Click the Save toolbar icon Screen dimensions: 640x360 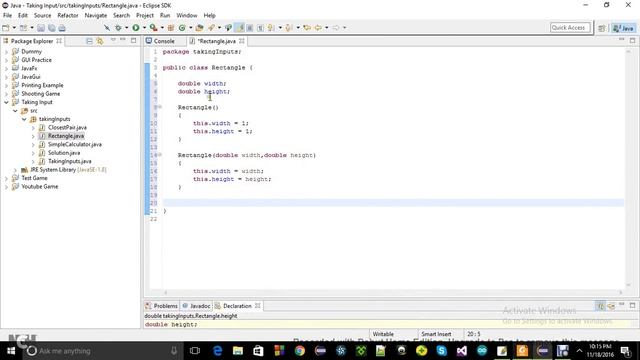pyautogui.click(x=41, y=28)
